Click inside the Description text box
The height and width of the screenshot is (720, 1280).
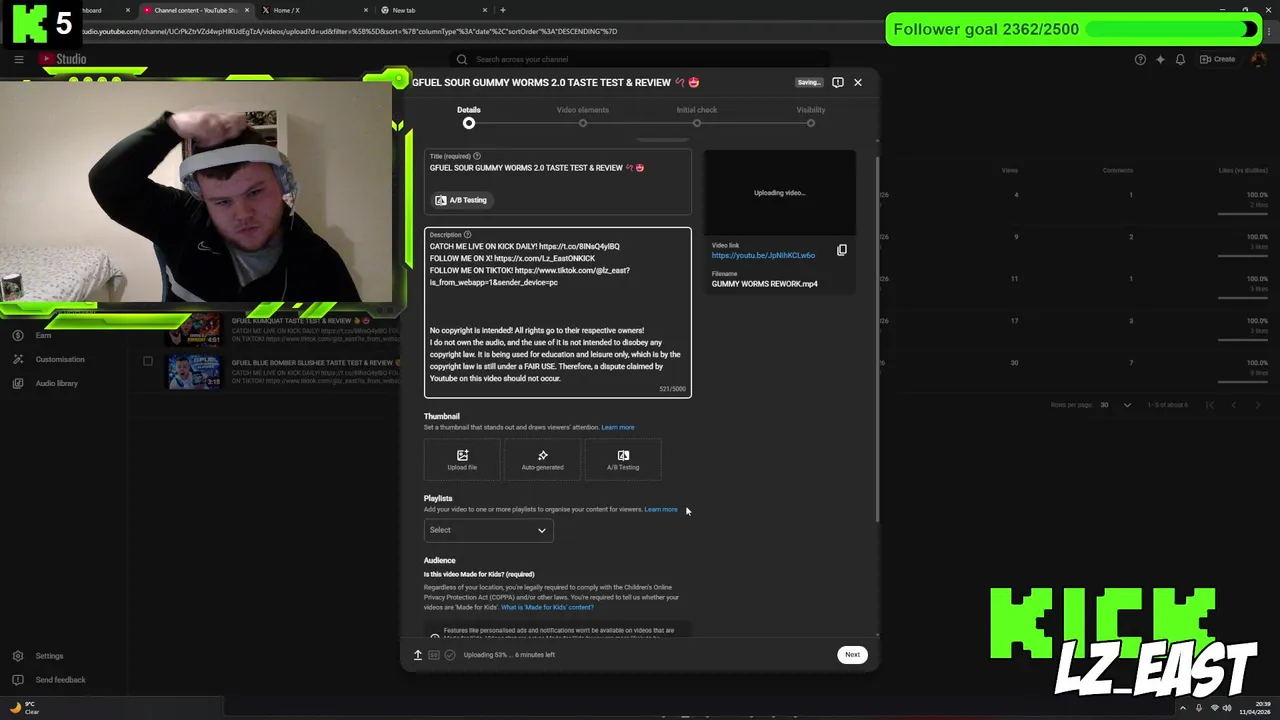click(x=557, y=312)
